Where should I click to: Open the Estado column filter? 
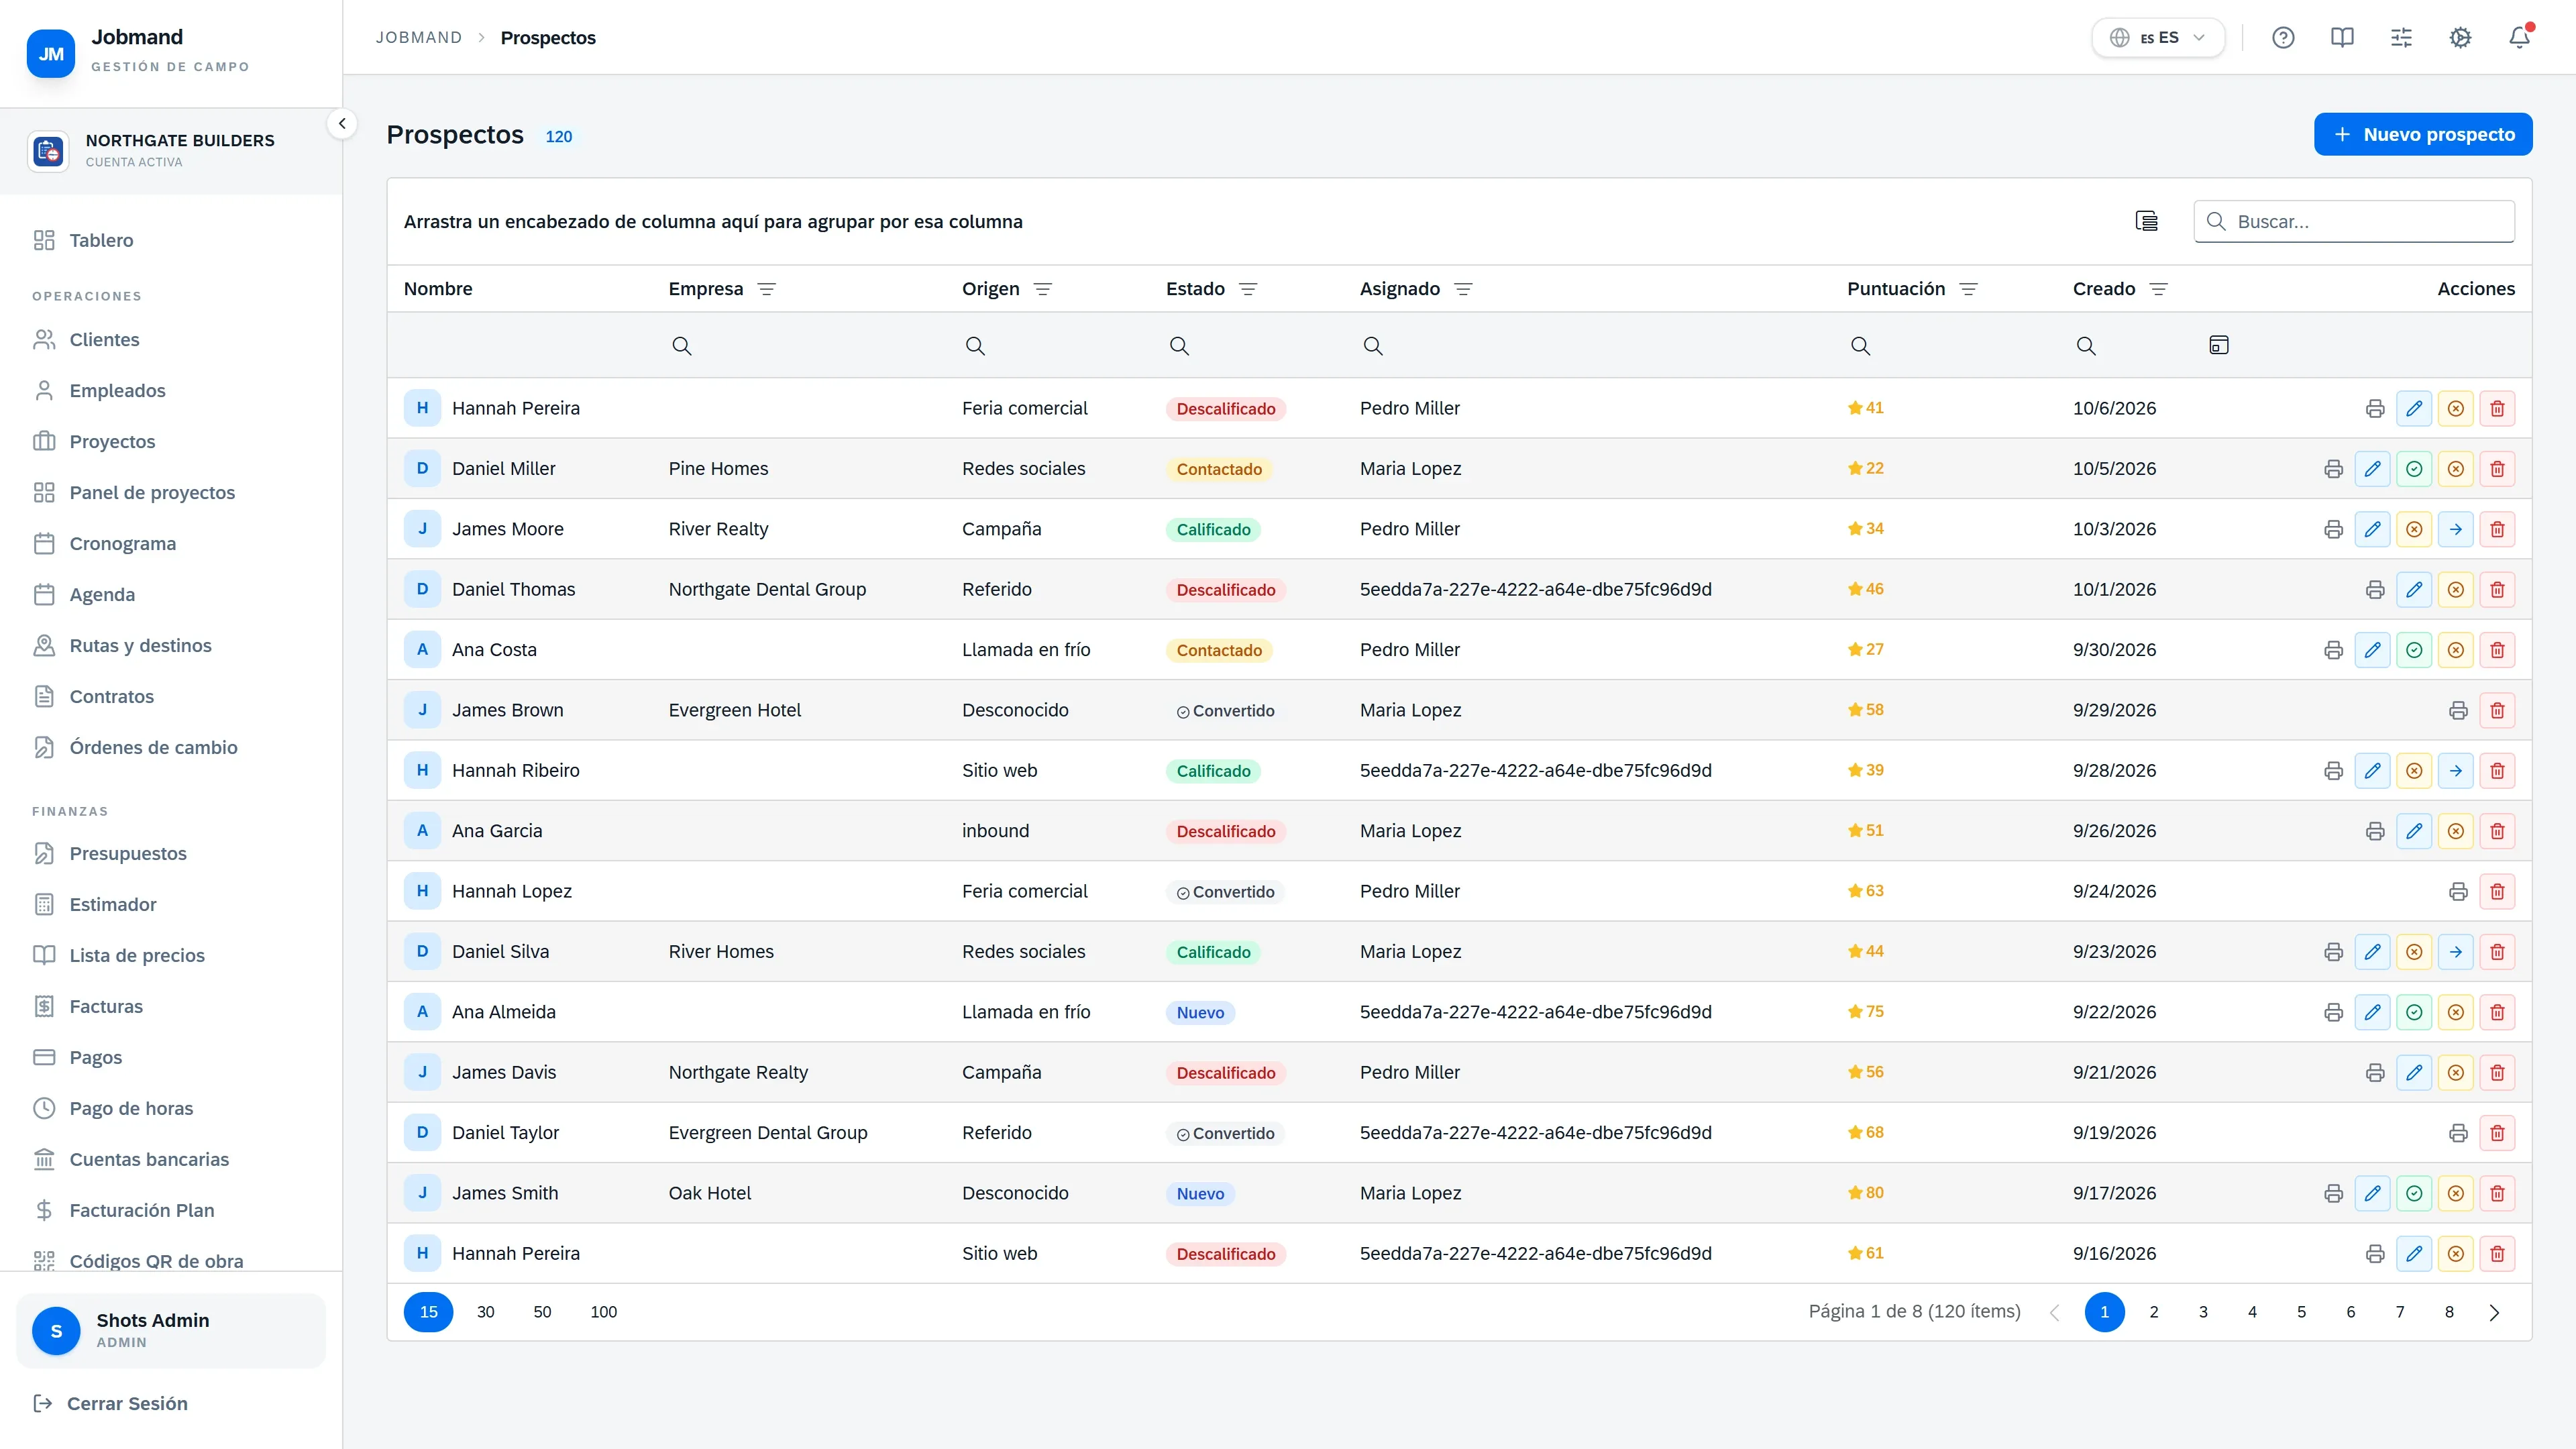coord(1248,289)
